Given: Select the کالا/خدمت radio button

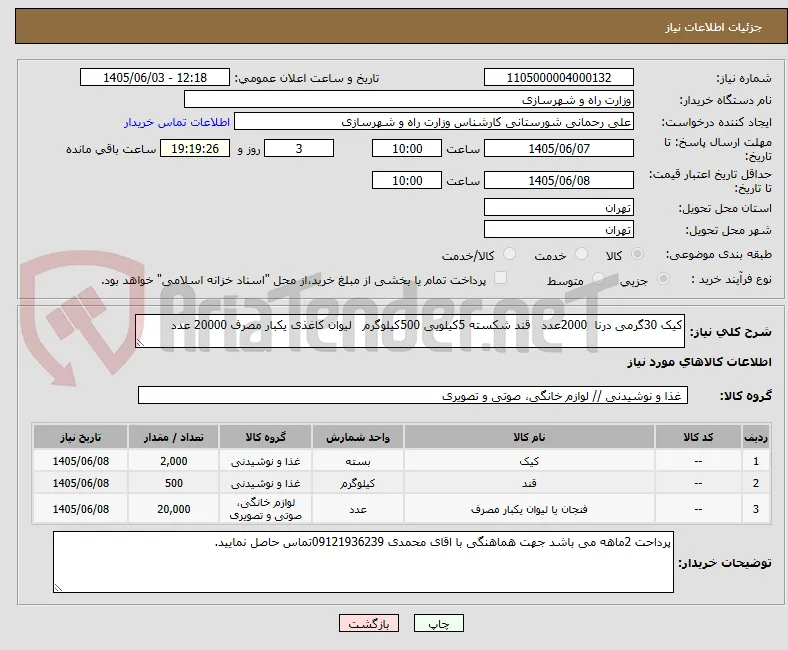Looking at the screenshot, I should (510, 254).
